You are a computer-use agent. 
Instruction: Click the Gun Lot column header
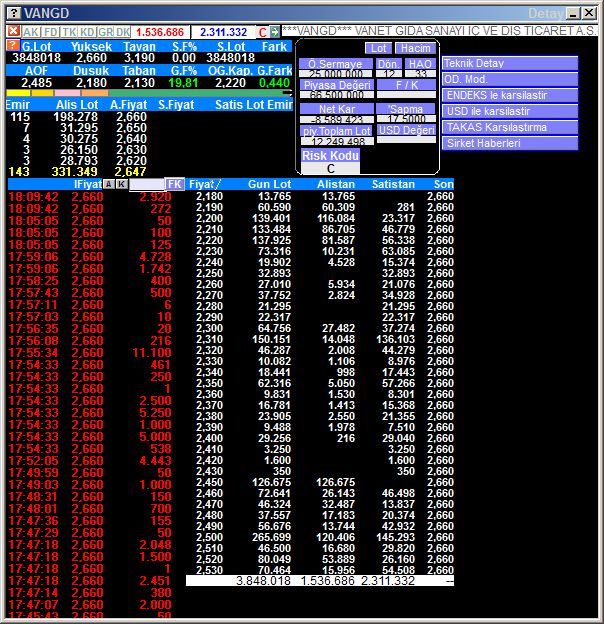(269, 184)
